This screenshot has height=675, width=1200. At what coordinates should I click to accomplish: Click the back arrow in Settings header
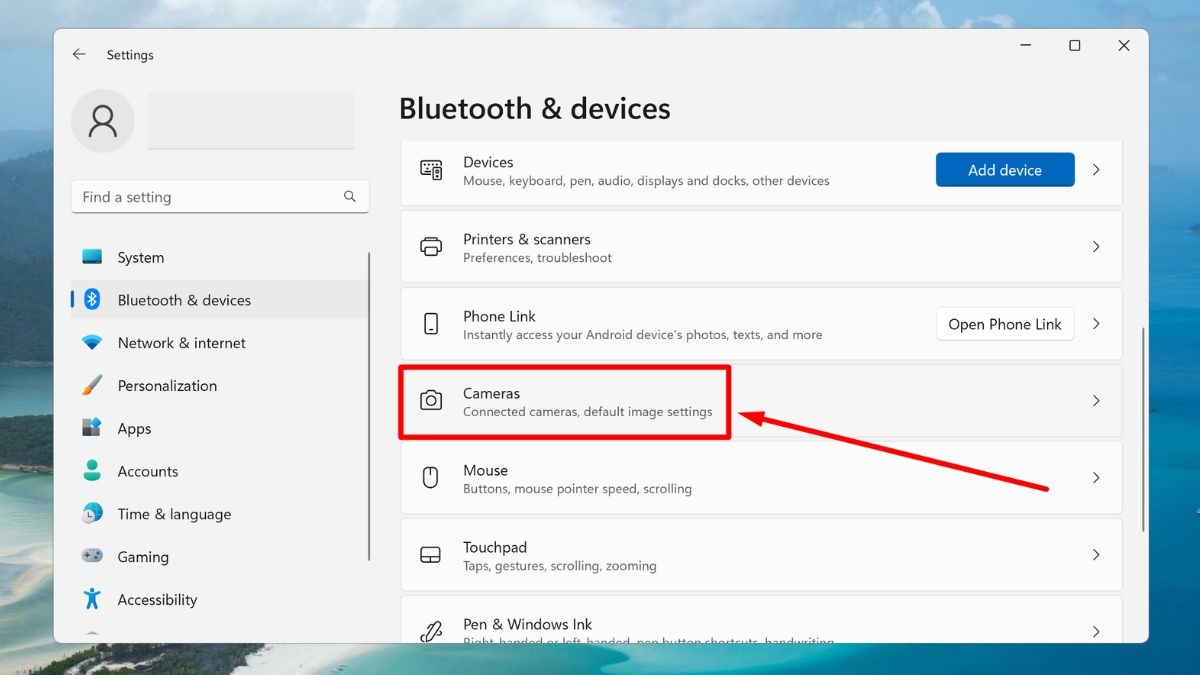pos(79,55)
